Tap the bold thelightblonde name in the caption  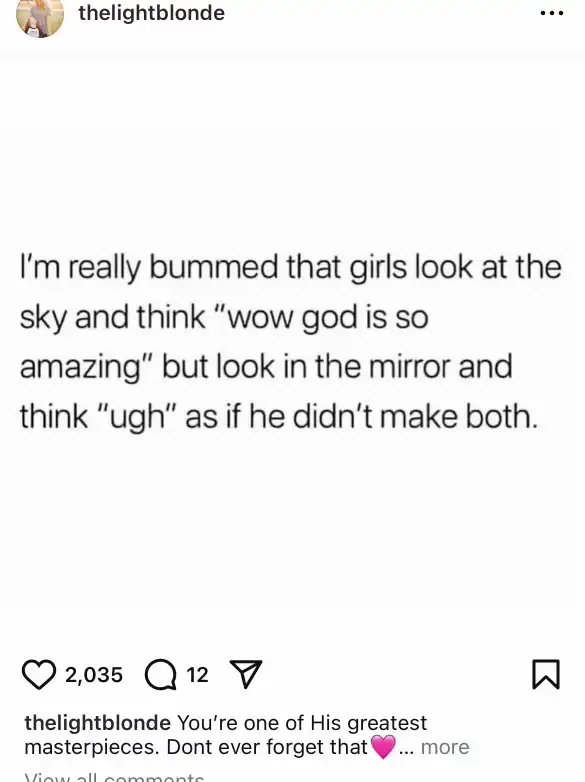pyautogui.click(x=98, y=723)
